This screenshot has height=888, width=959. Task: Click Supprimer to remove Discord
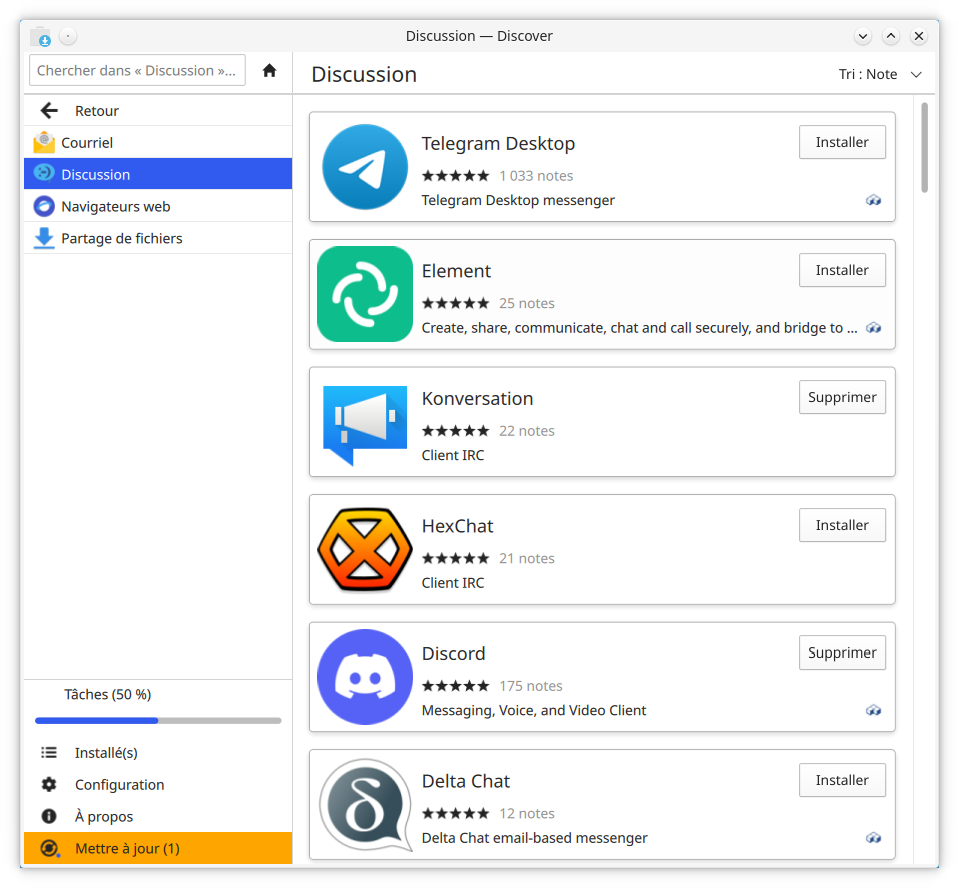coord(842,653)
